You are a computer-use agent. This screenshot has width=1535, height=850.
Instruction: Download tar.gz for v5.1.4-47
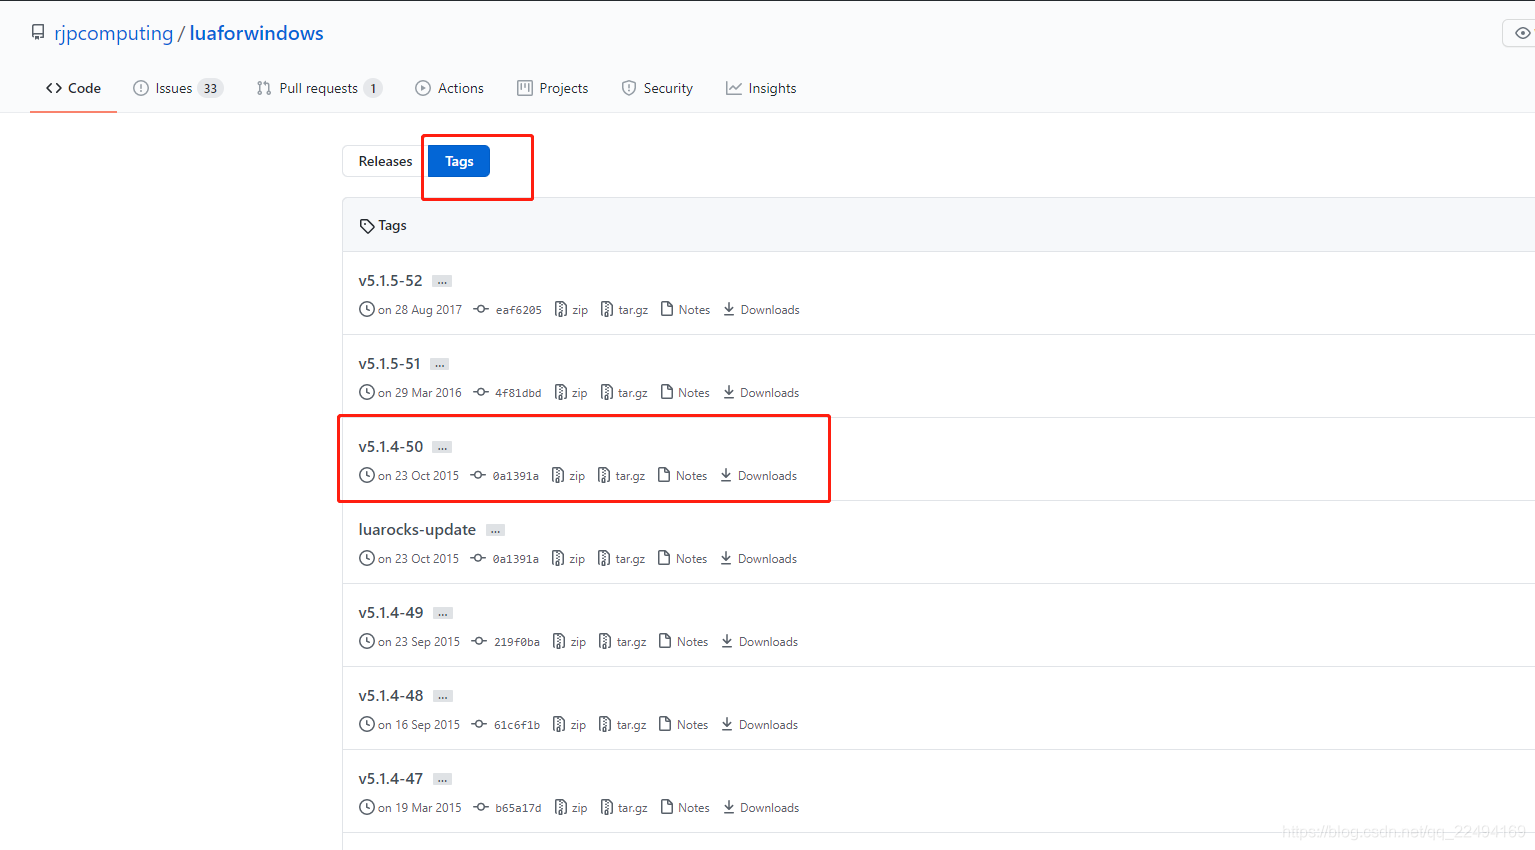point(624,808)
